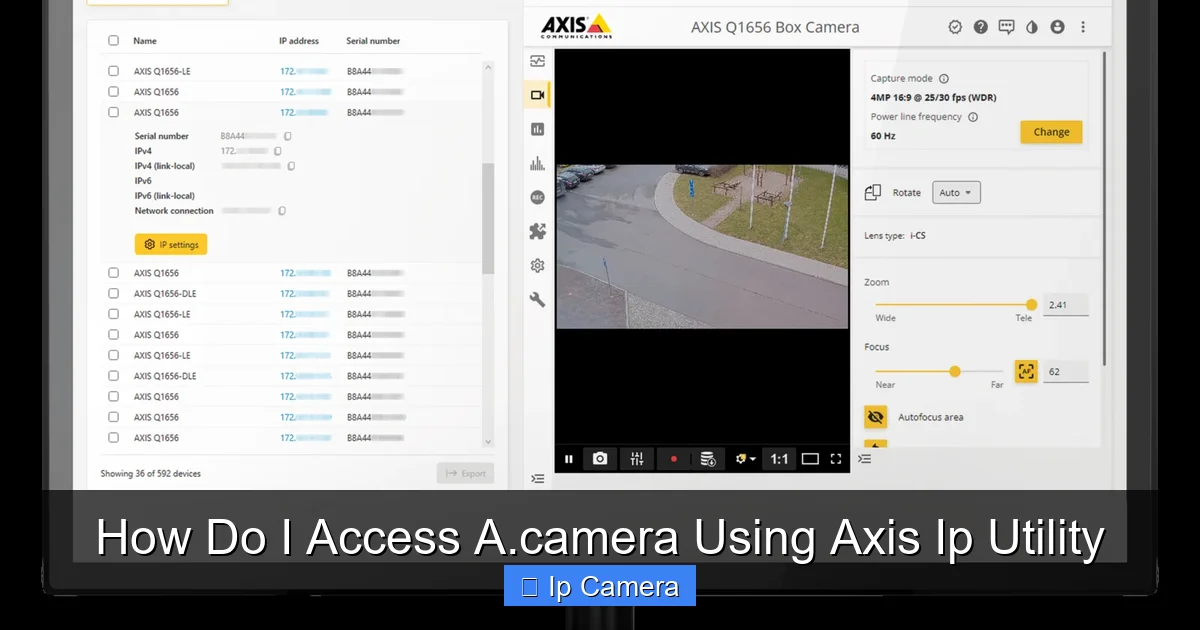Select the Video section camera icon
Image resolution: width=1200 pixels, height=630 pixels.
click(x=538, y=95)
